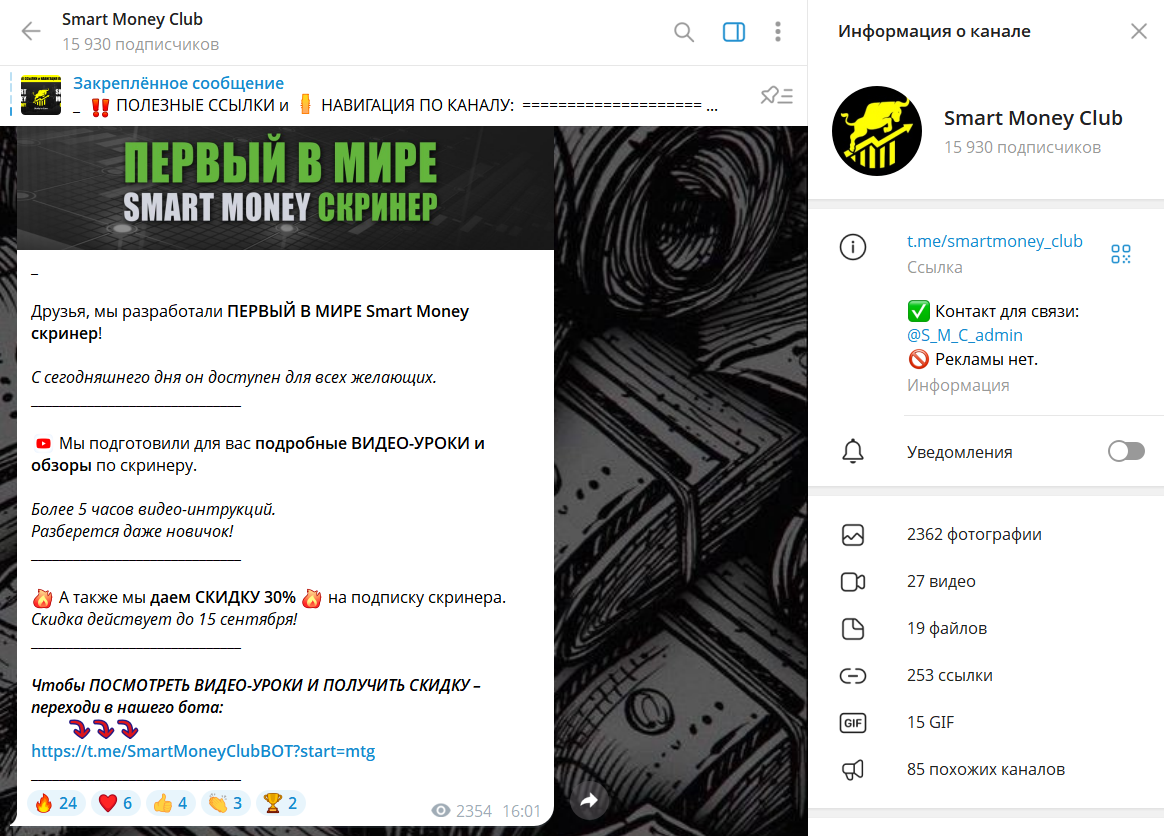
Task: Open the @S_M_C_admin contact
Action: 964,336
